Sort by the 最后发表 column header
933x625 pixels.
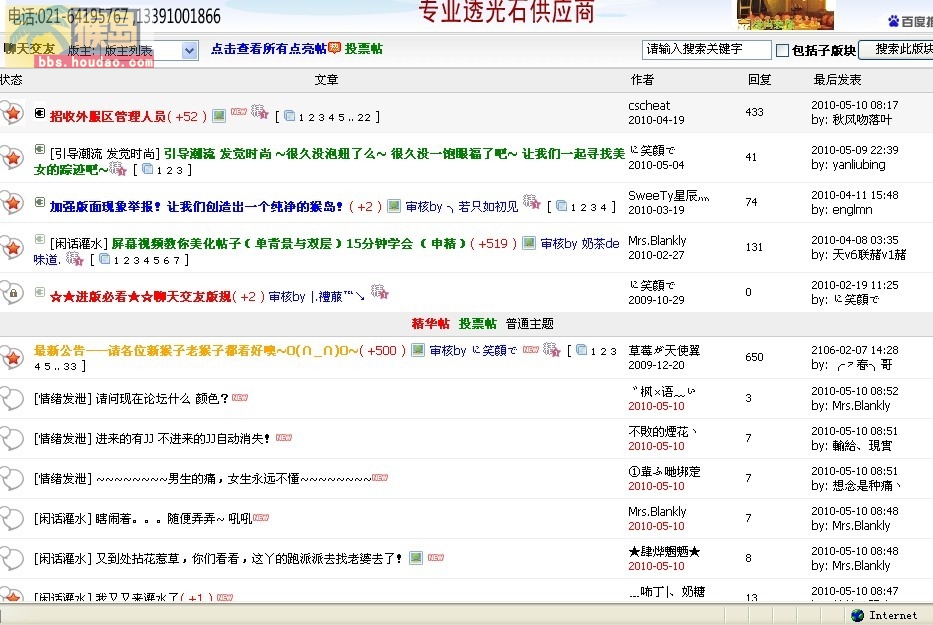(x=838, y=79)
